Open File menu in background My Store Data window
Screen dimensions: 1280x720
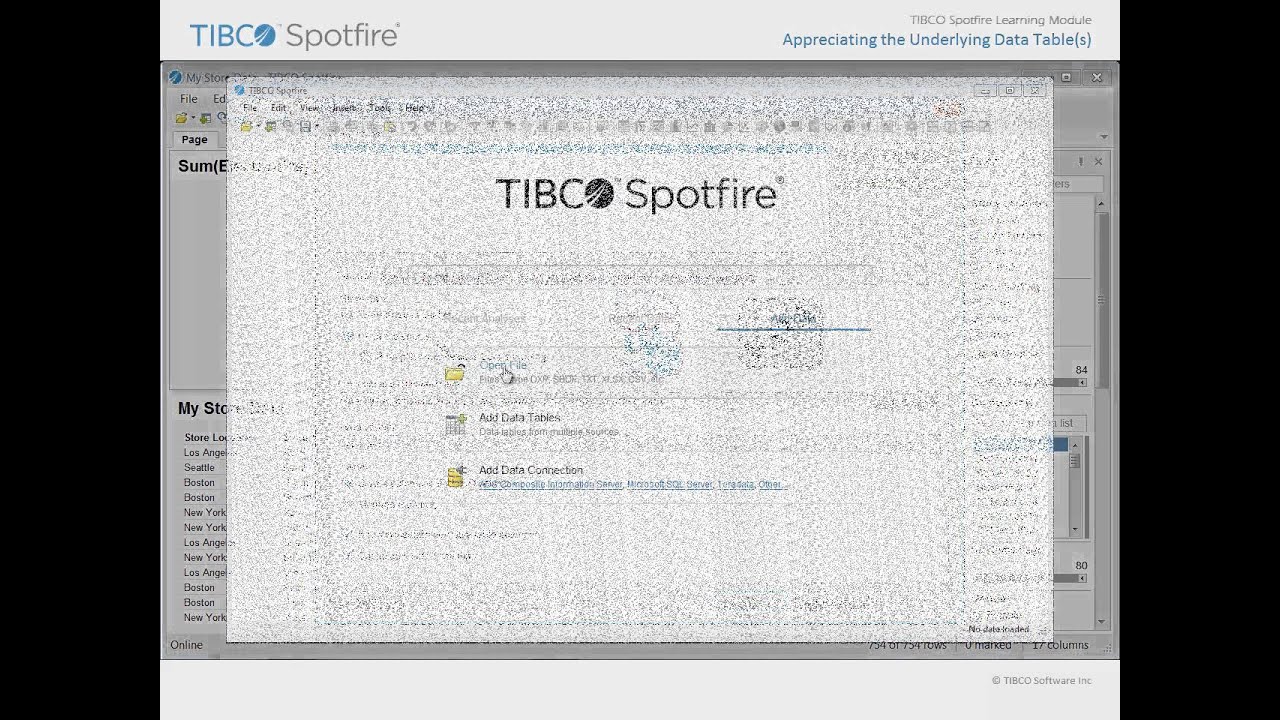[x=188, y=99]
